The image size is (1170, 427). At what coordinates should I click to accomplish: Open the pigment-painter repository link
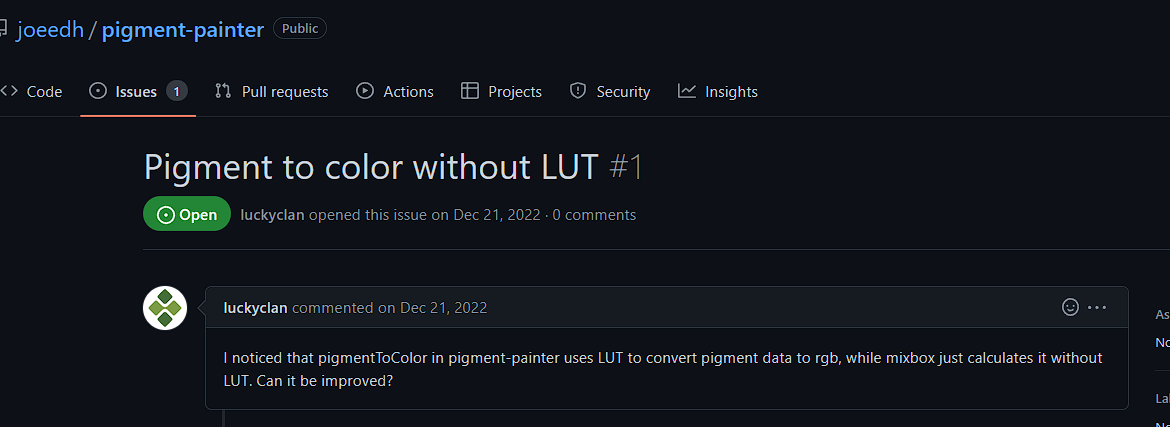(x=183, y=29)
